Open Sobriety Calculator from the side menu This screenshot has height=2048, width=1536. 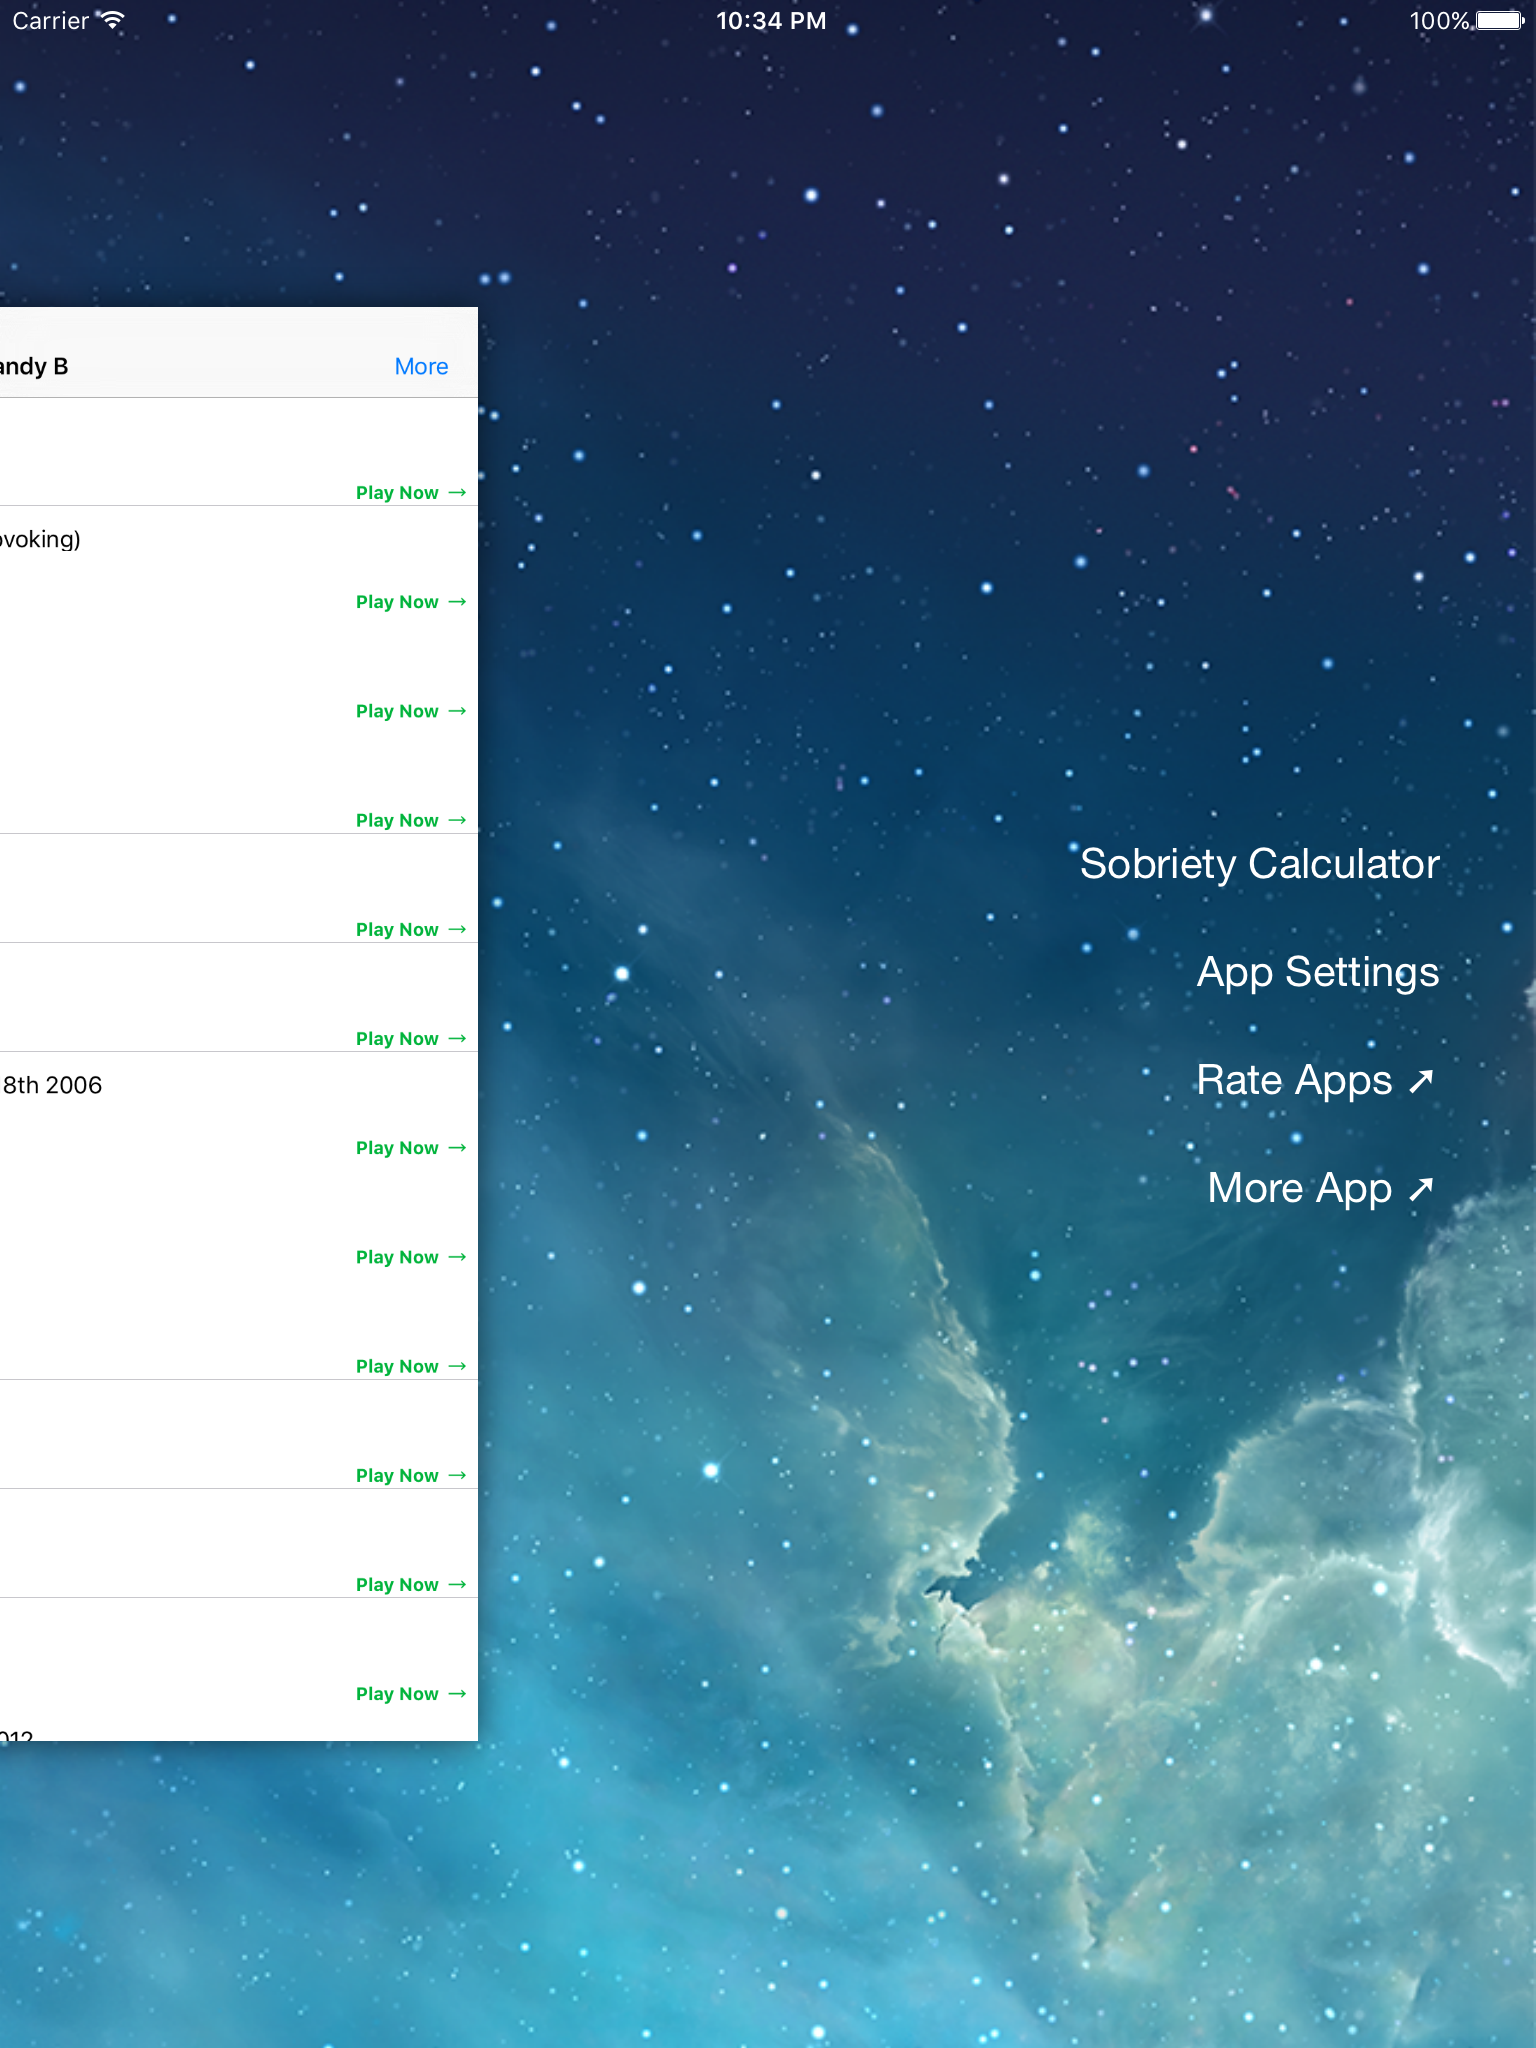coord(1259,864)
